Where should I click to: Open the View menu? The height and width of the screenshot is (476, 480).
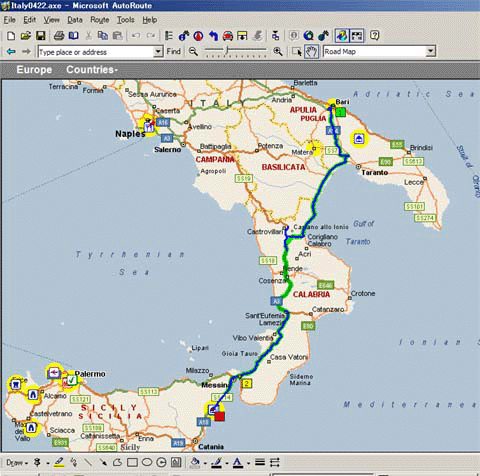click(51, 20)
